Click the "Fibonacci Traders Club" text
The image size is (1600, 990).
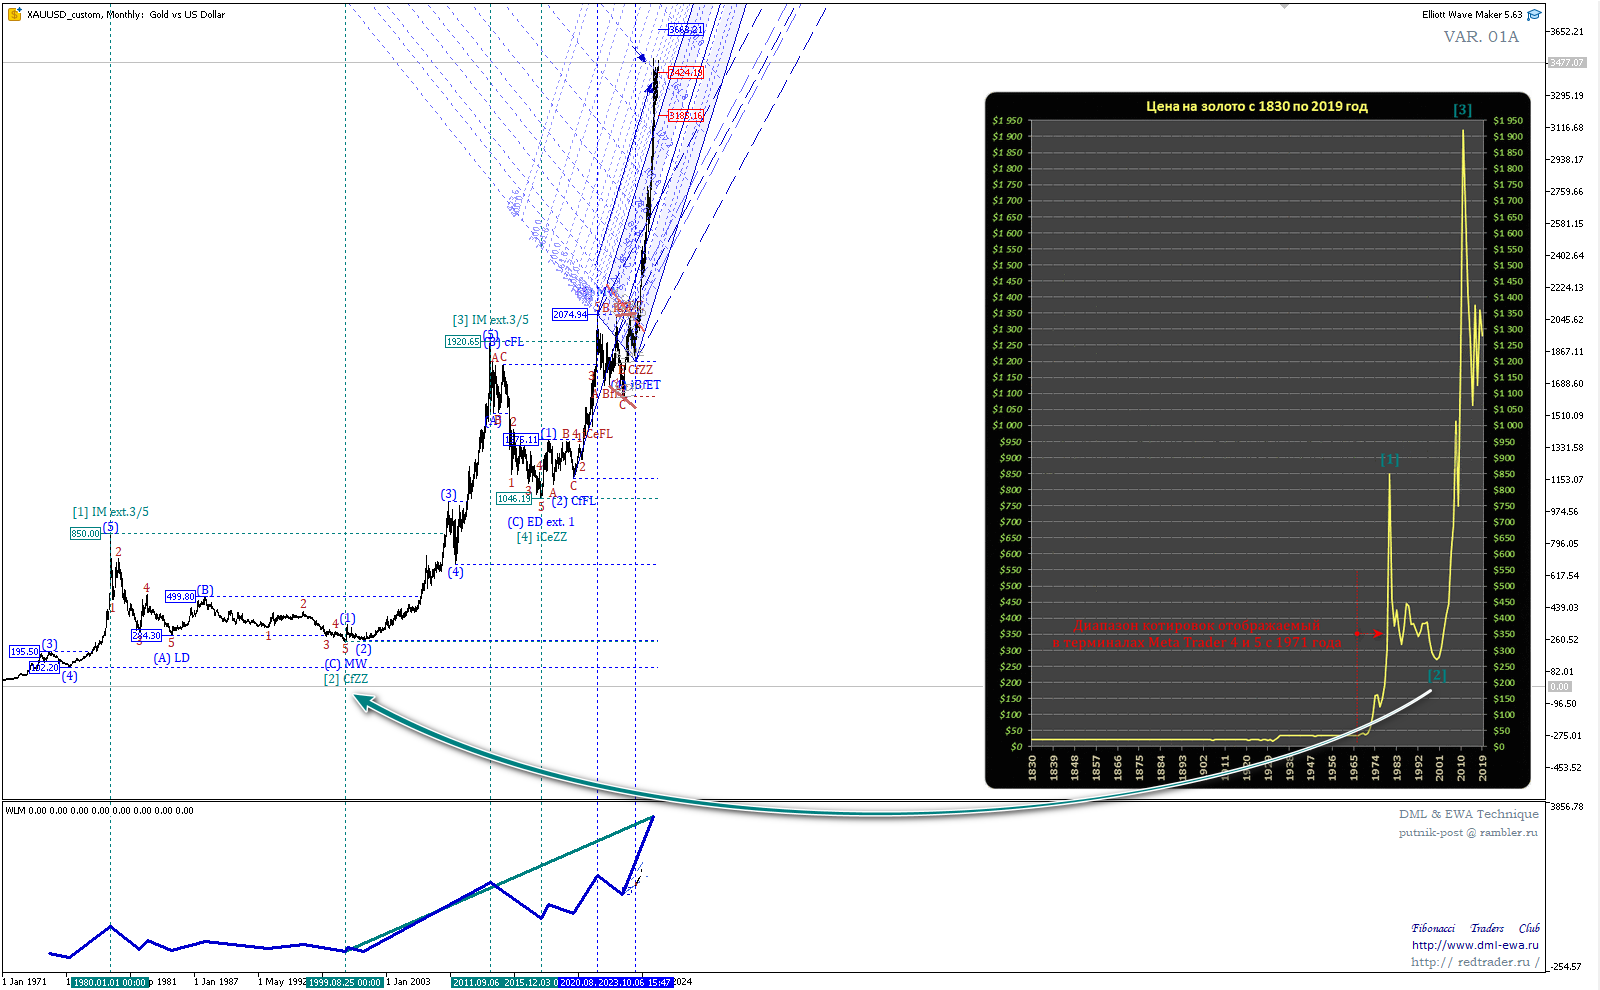(1475, 928)
